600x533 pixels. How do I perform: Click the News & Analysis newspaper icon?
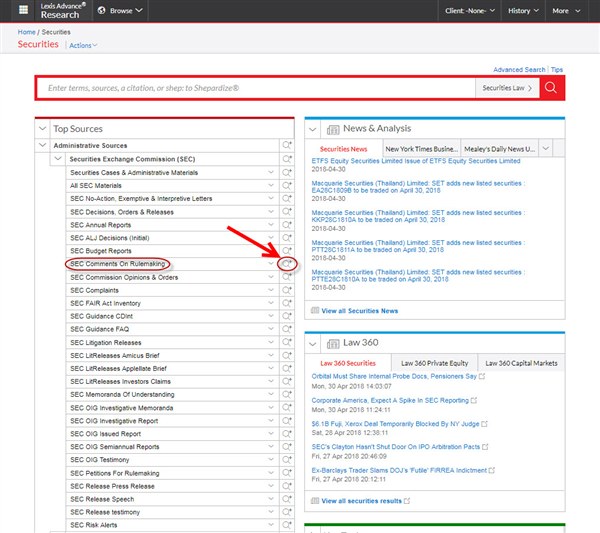click(x=333, y=130)
